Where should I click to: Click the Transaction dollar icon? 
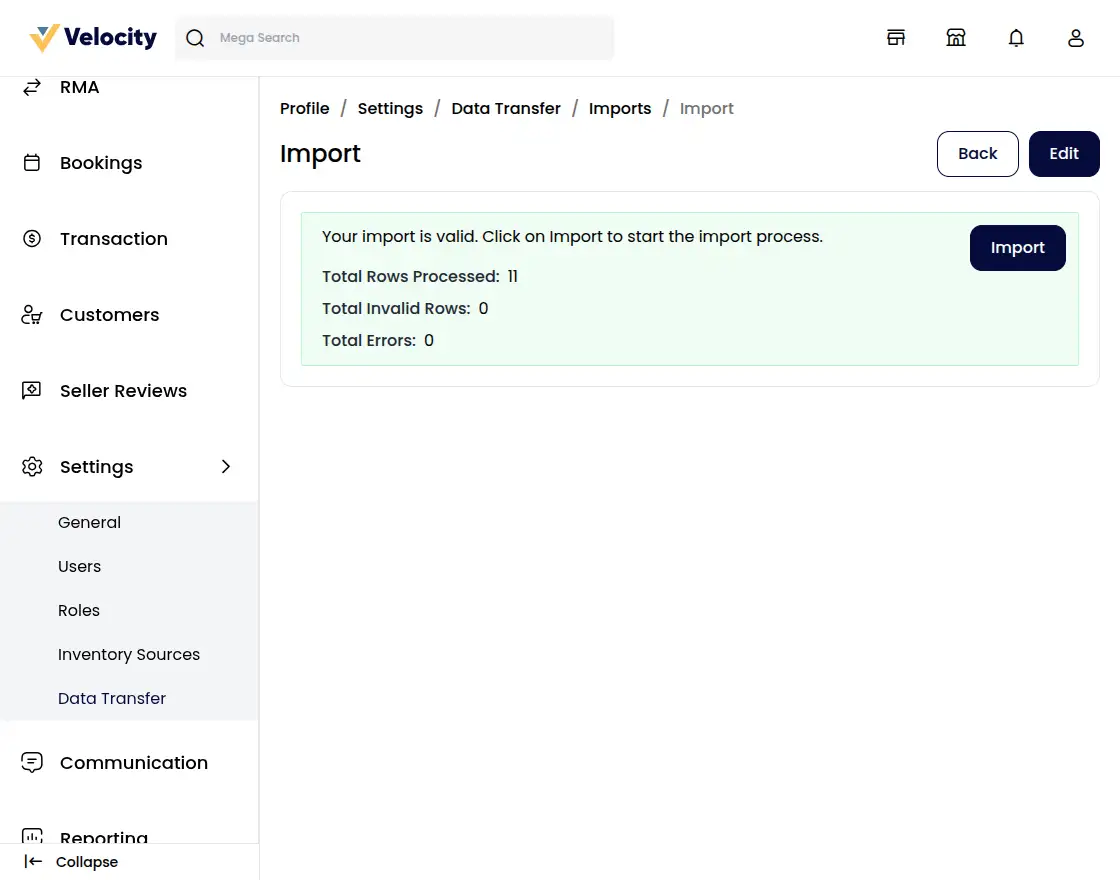click(x=32, y=239)
